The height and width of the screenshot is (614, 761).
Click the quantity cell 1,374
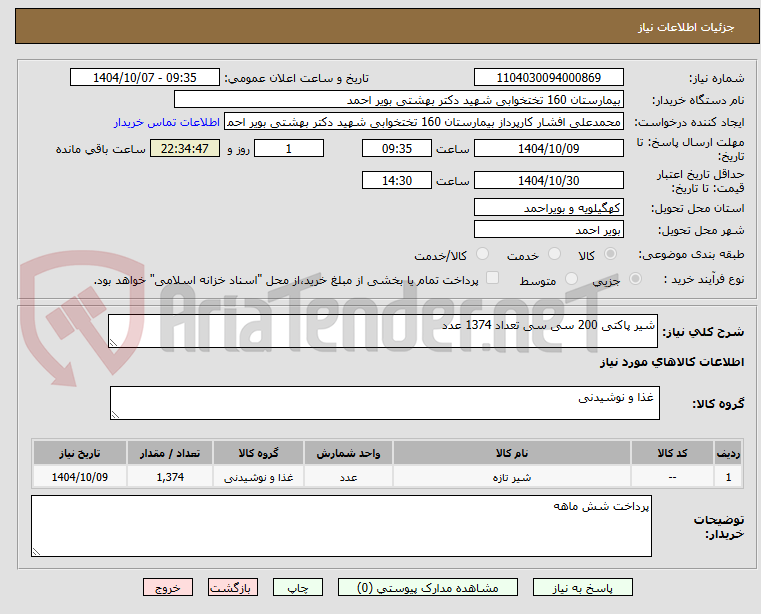point(170,477)
